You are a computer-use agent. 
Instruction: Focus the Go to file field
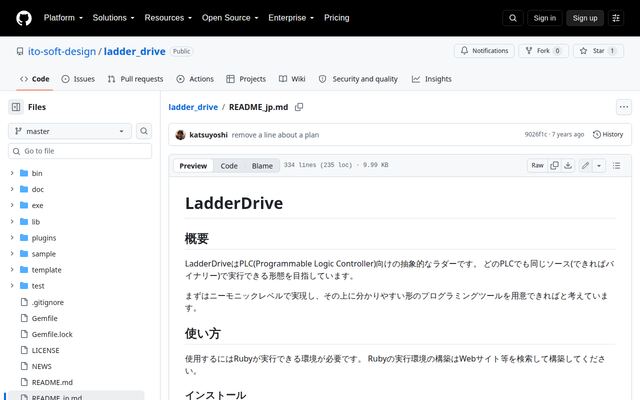(x=80, y=151)
